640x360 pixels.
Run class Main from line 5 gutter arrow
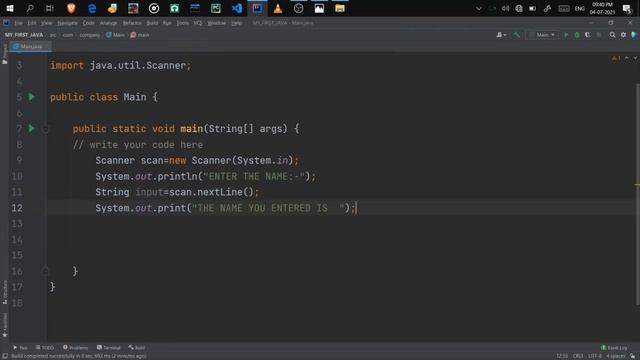point(32,97)
